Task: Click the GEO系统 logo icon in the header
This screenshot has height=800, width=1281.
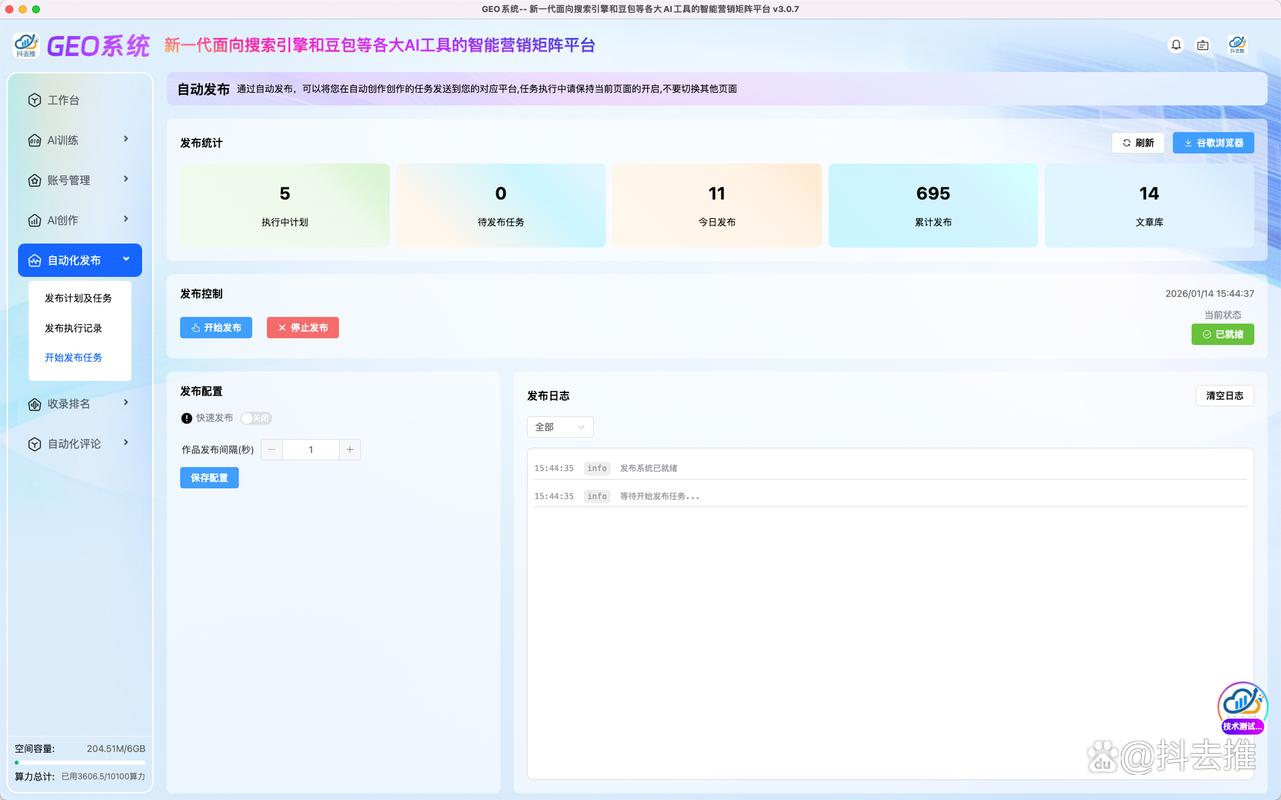Action: (26, 46)
